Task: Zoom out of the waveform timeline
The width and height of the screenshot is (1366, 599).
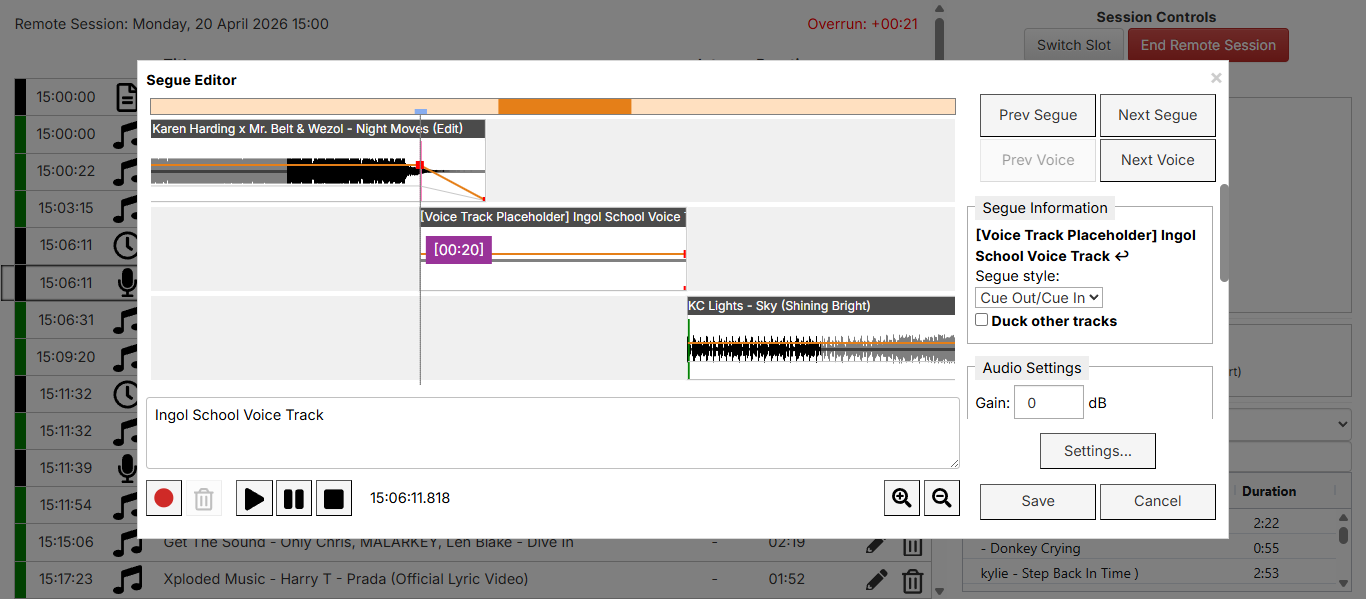Action: 941,498
